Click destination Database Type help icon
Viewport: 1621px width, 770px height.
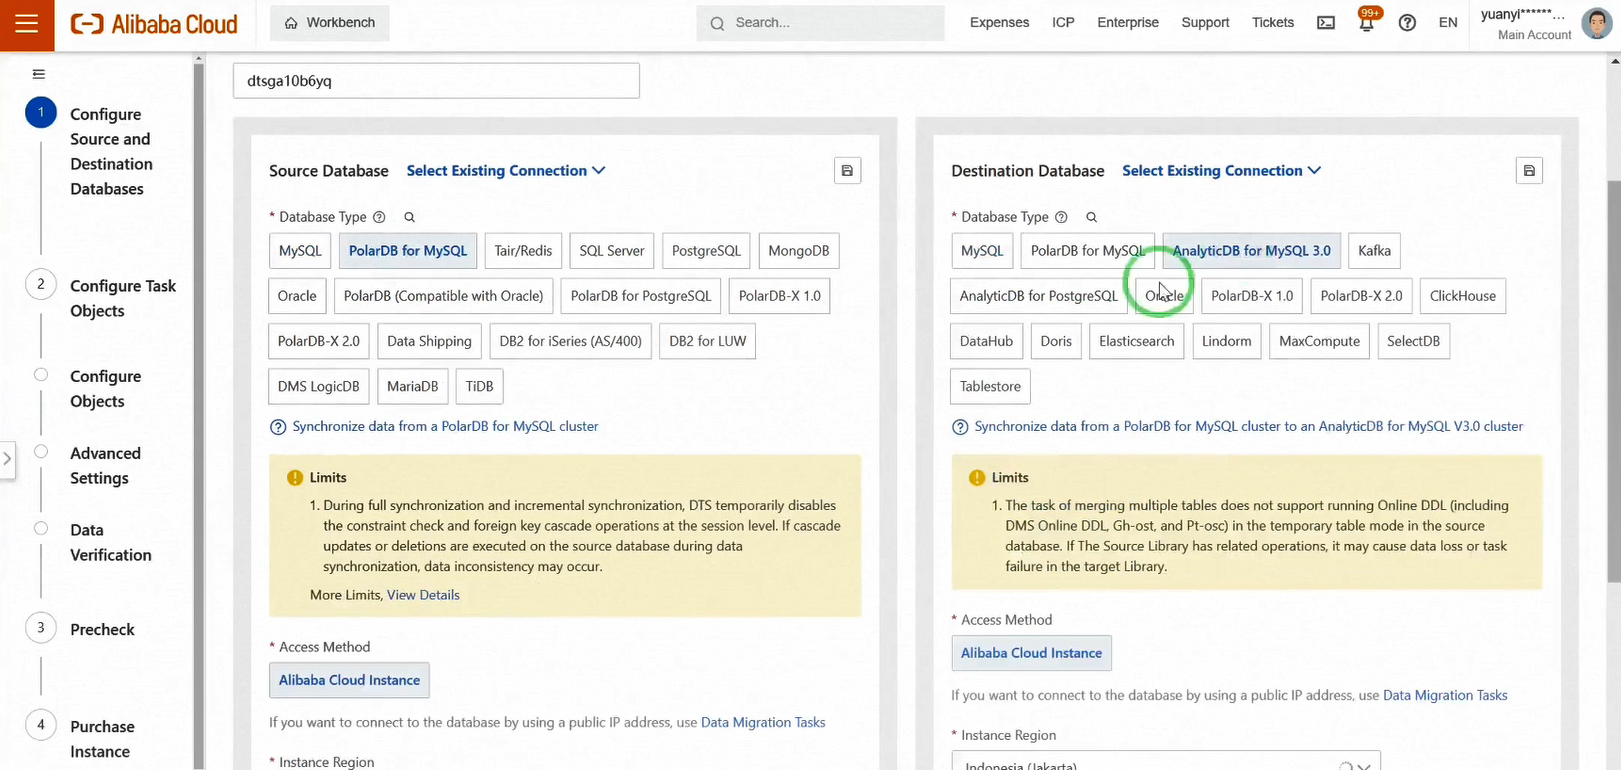click(1061, 217)
